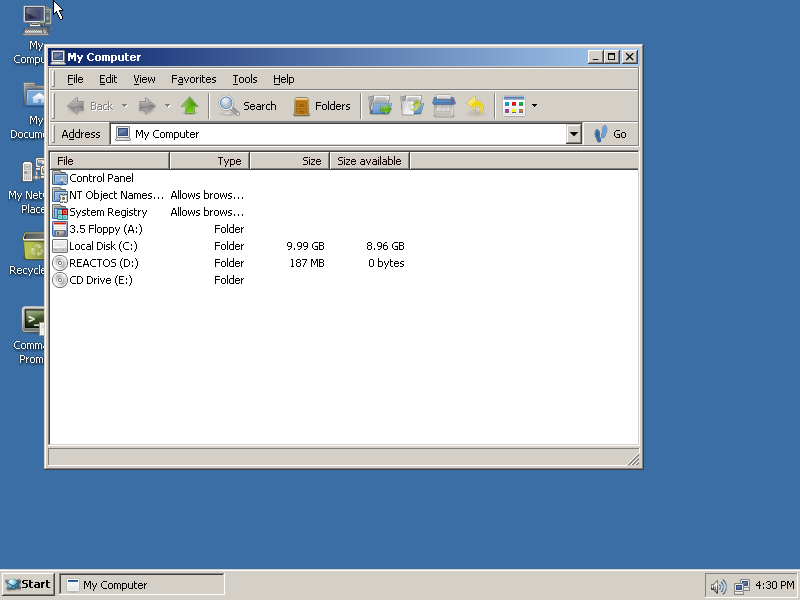The width and height of the screenshot is (800, 600).
Task: Select the NT Object Namespace icon
Action: click(x=60, y=195)
